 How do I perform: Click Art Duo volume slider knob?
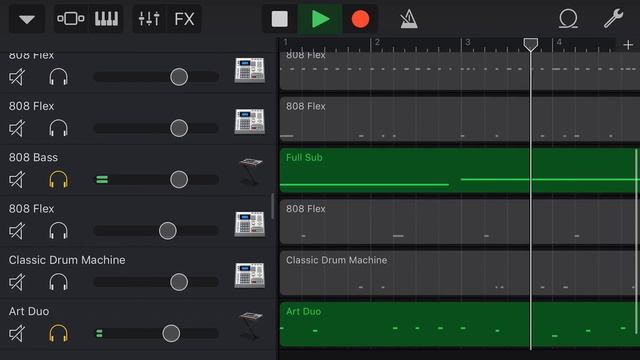[171, 333]
